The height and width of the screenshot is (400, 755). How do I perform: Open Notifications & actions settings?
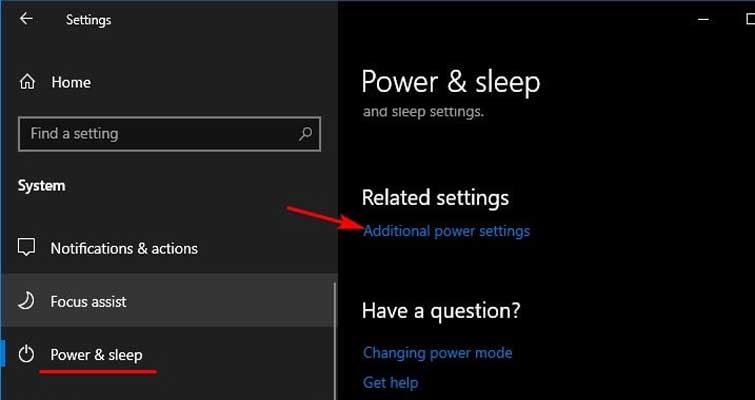pyautogui.click(x=124, y=248)
